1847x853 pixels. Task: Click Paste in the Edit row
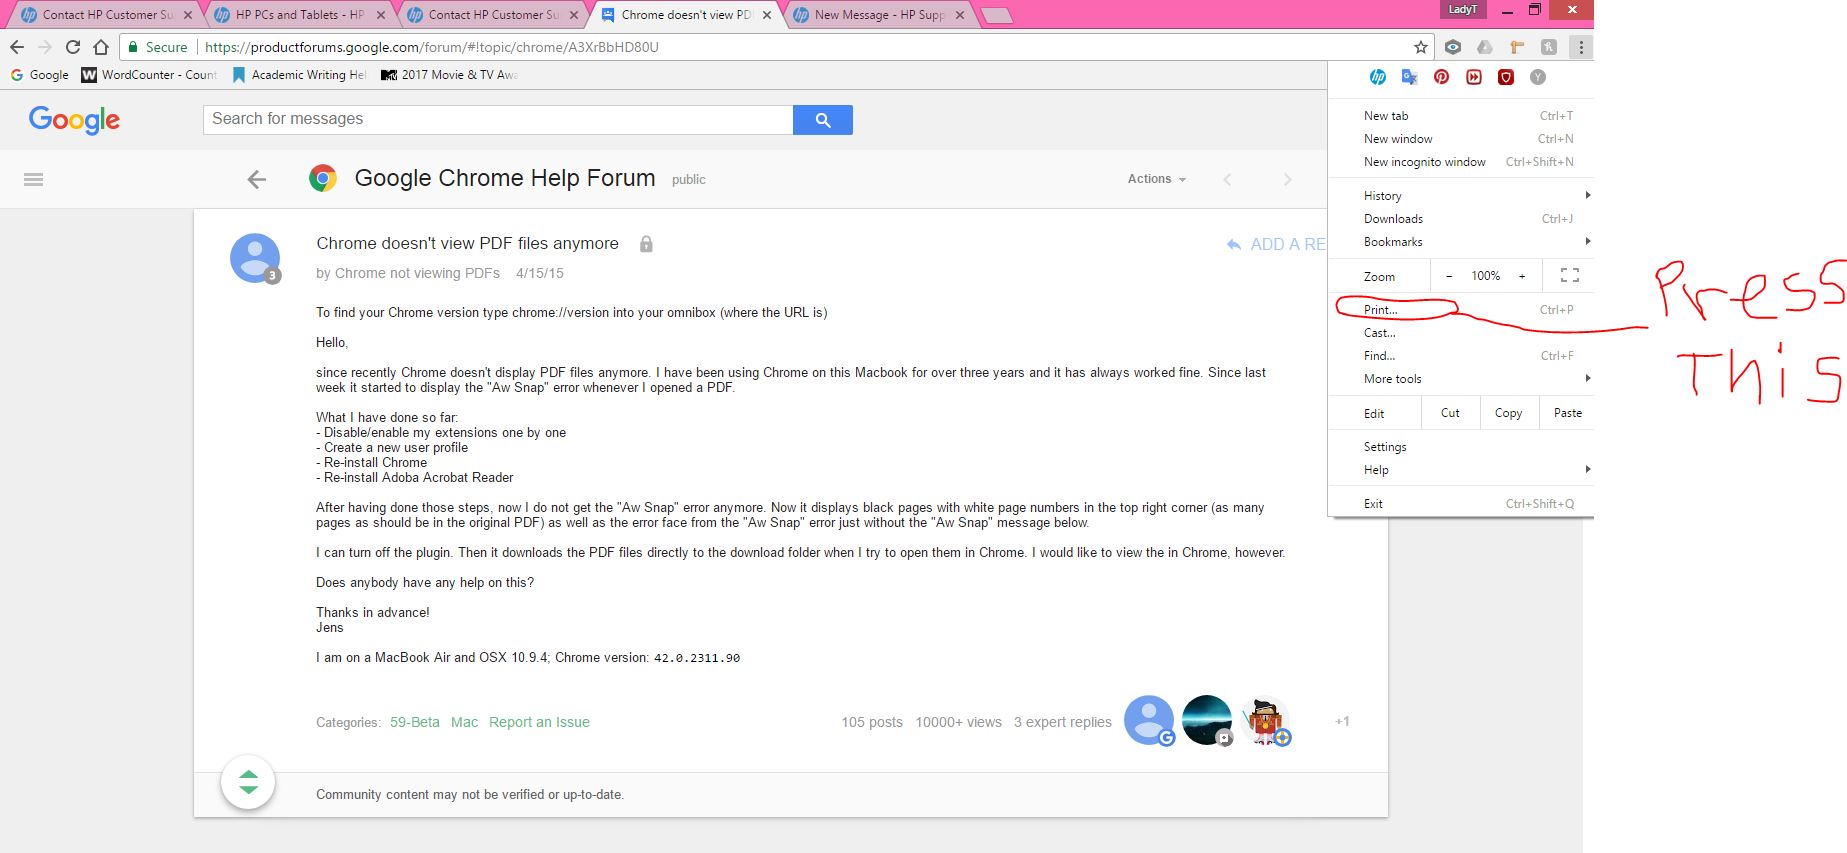point(1567,413)
